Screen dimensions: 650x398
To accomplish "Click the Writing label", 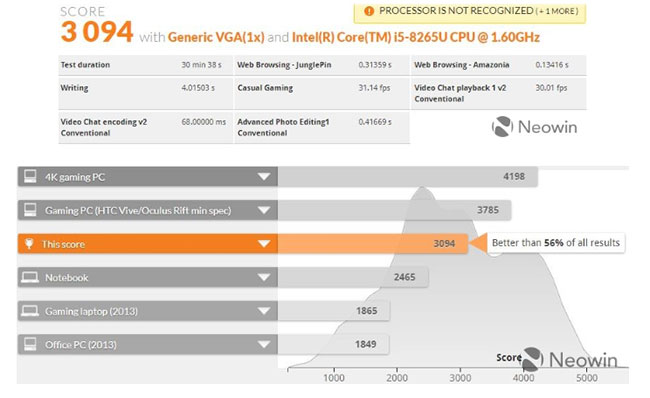I will coord(74,88).
